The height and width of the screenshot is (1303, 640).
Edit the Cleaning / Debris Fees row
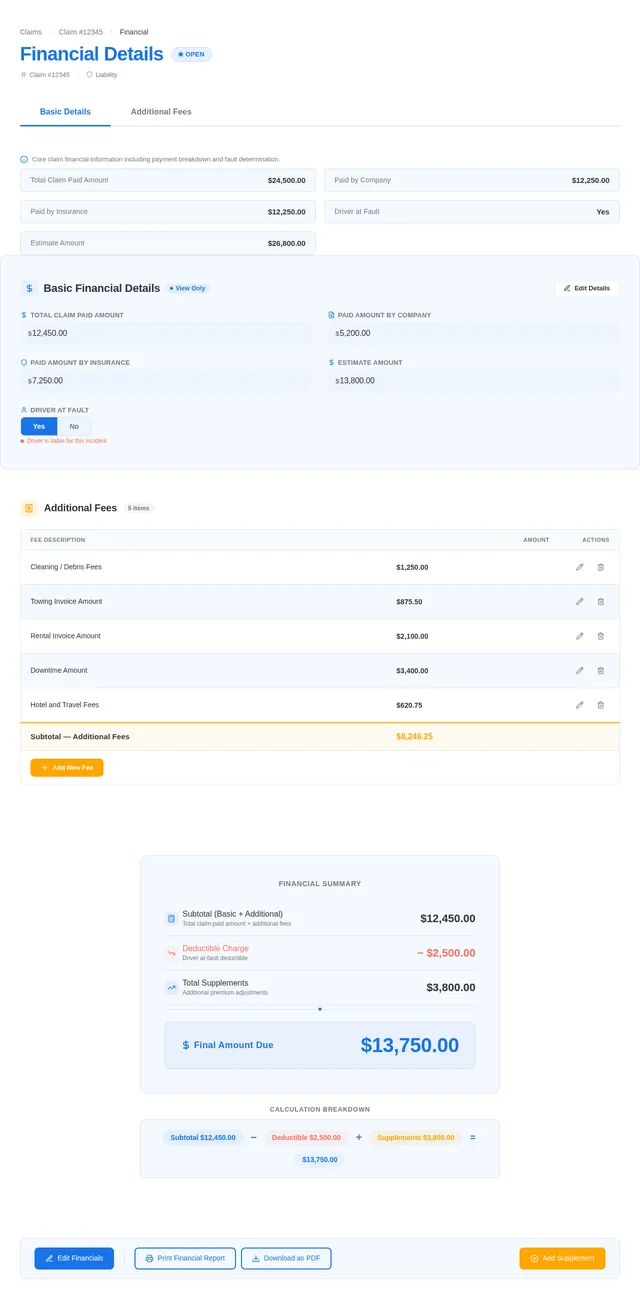click(x=579, y=567)
